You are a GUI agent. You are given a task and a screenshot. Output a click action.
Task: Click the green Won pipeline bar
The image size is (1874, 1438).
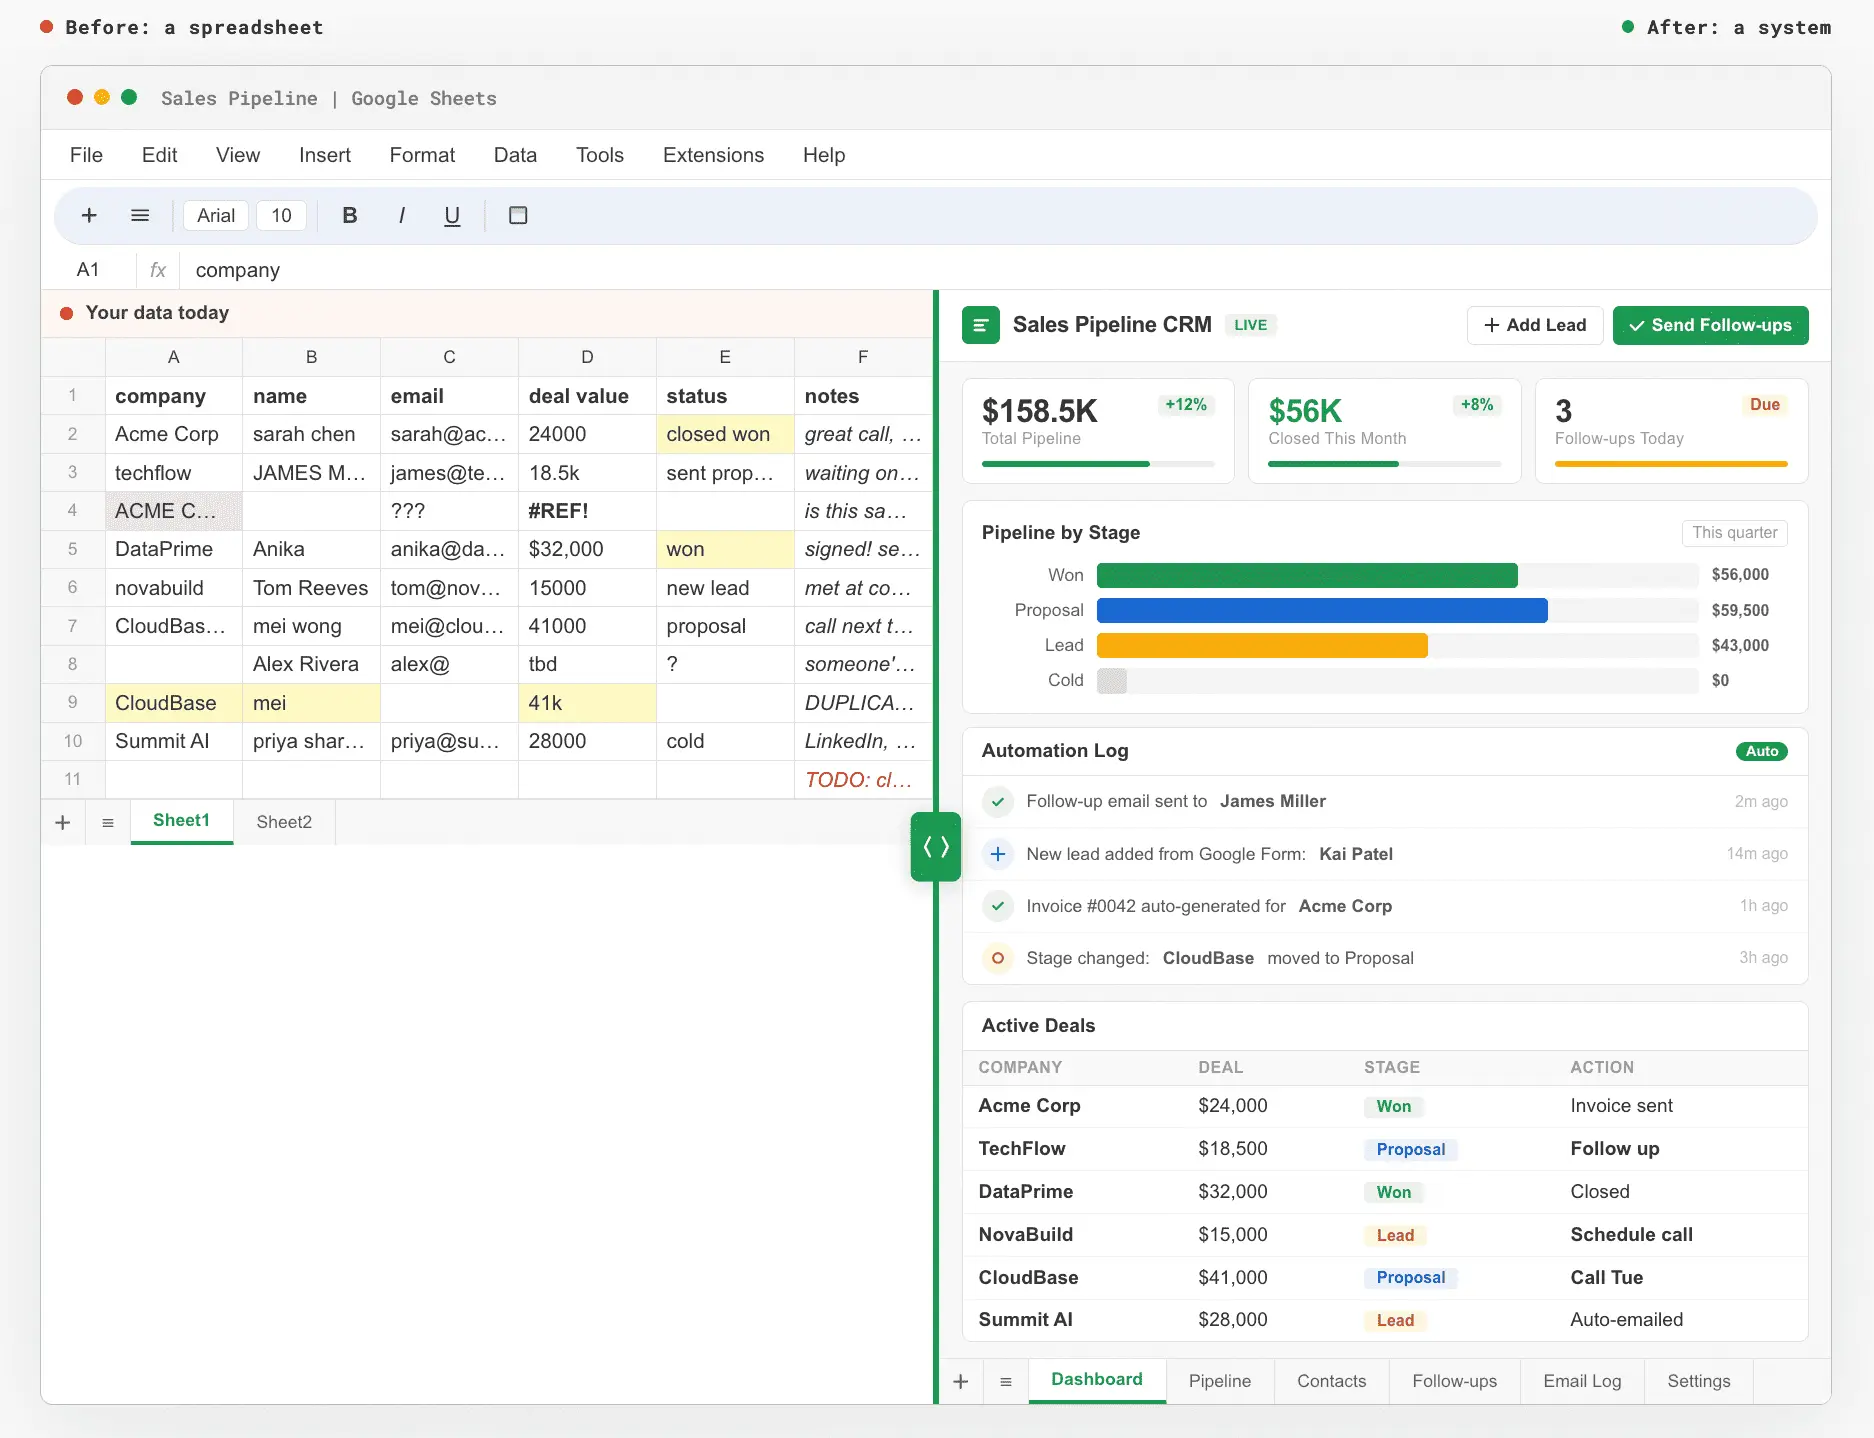tap(1307, 575)
